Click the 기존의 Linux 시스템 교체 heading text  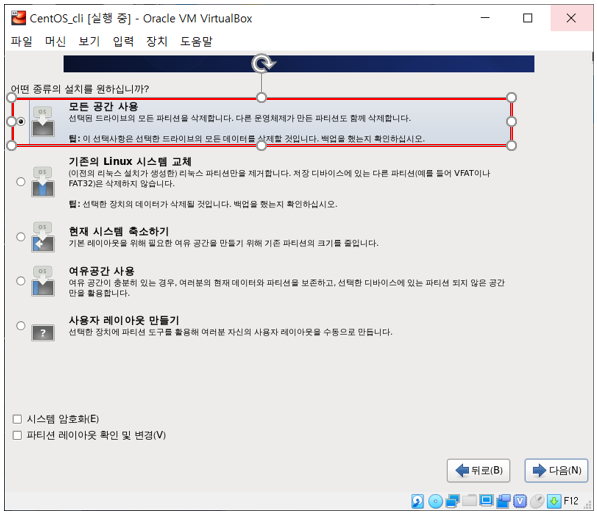point(130,161)
